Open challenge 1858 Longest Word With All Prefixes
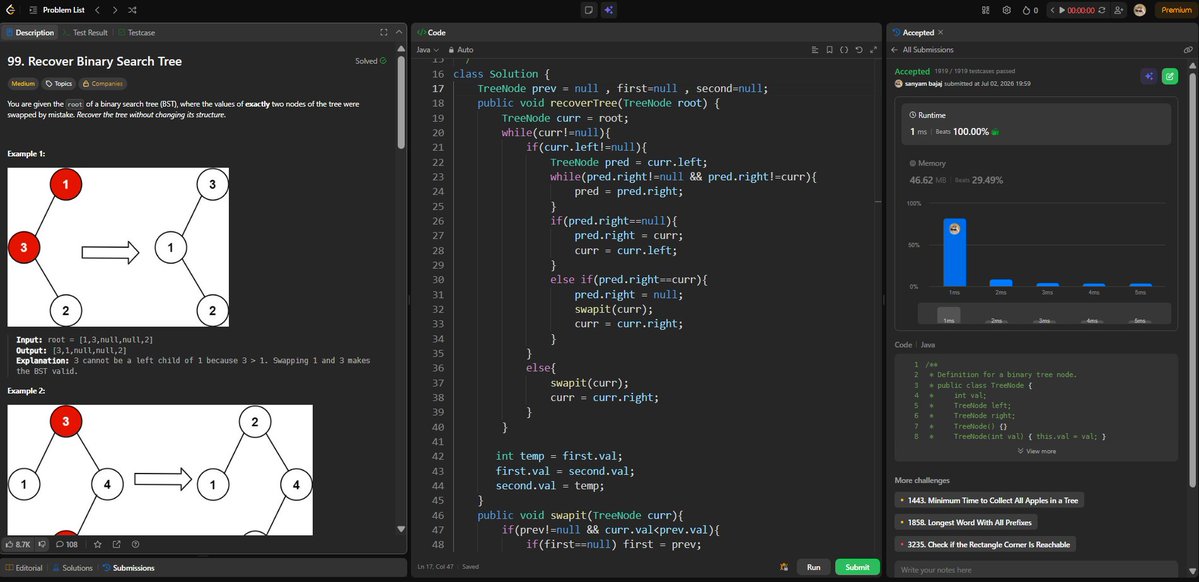The width and height of the screenshot is (1199, 582). tap(966, 522)
